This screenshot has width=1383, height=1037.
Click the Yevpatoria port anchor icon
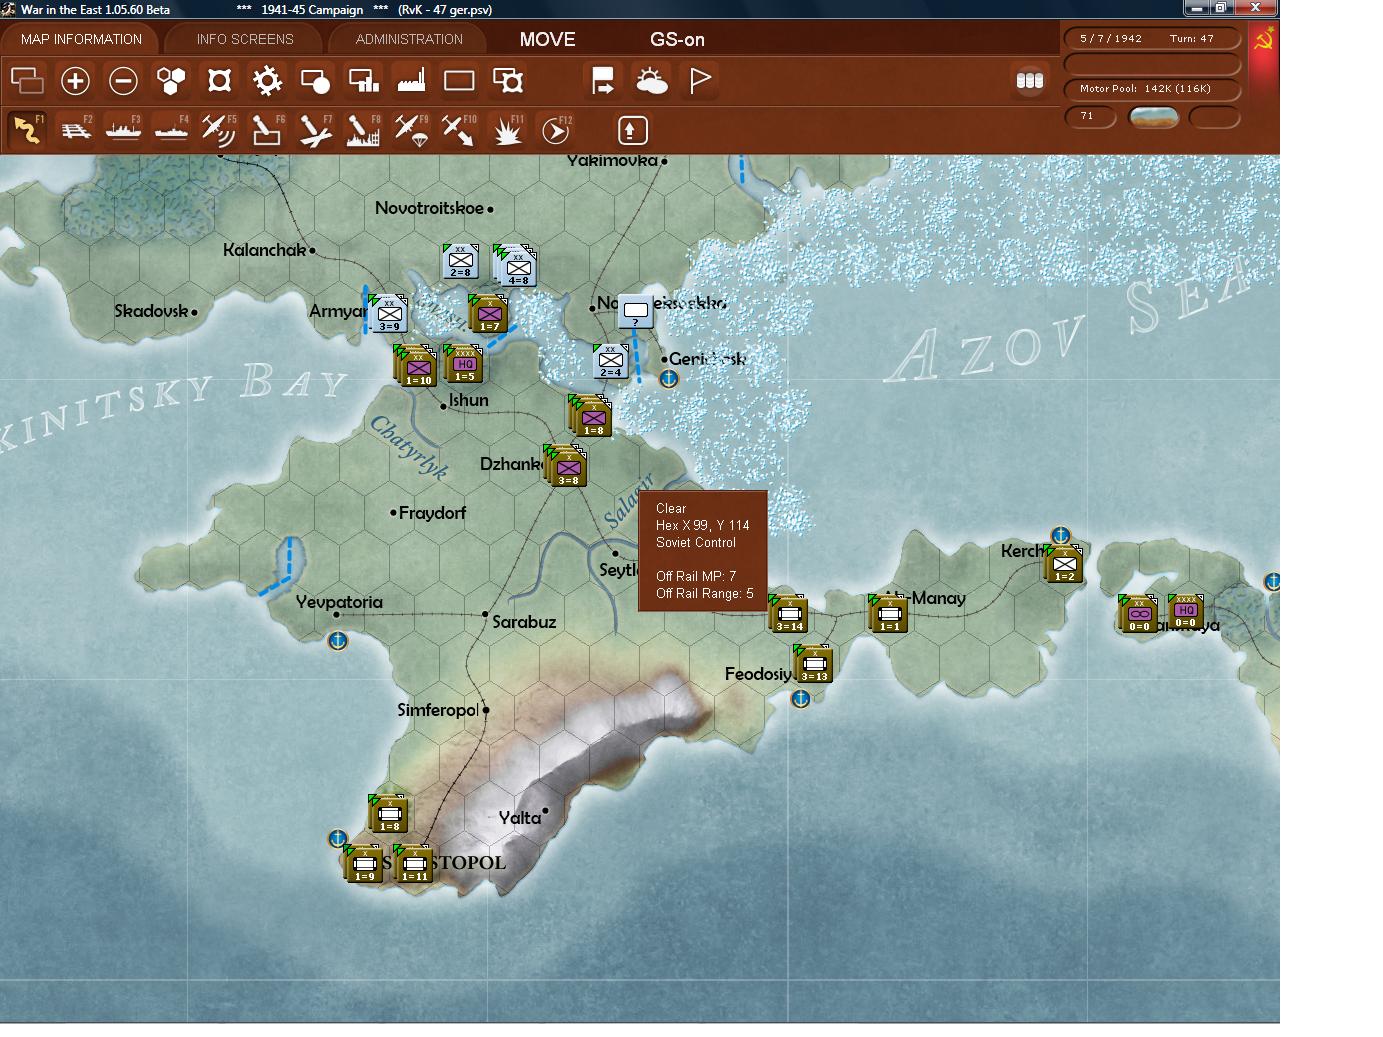click(x=338, y=641)
